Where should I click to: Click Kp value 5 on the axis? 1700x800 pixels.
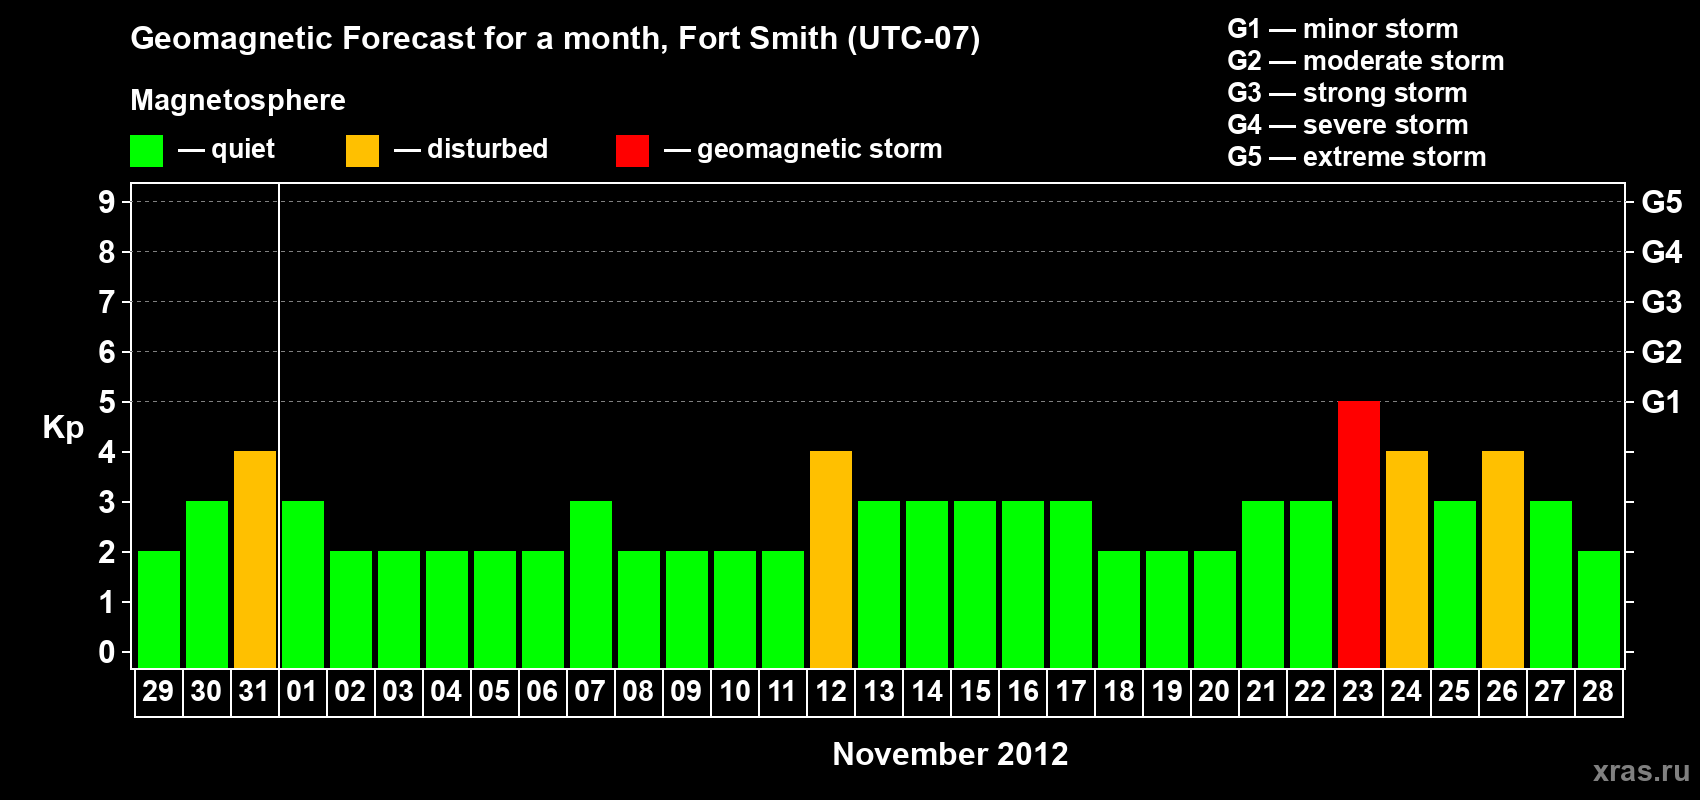107,402
